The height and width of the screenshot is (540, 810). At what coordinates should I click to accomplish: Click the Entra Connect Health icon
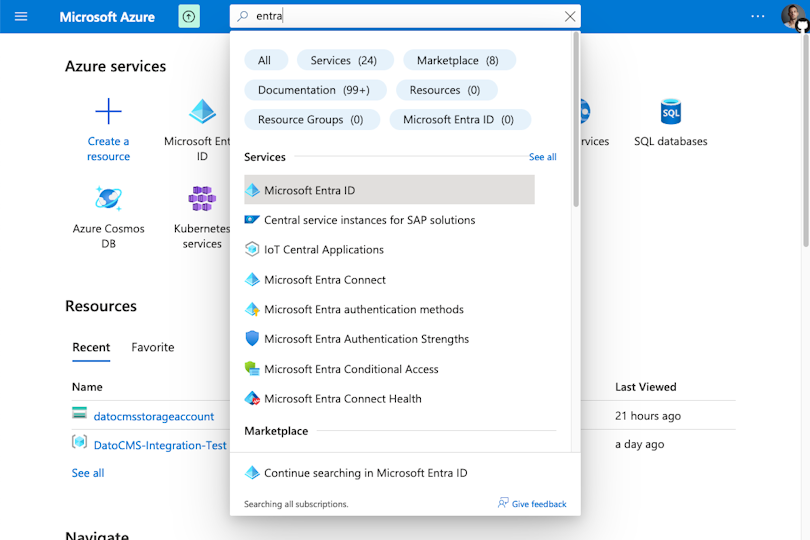click(252, 398)
